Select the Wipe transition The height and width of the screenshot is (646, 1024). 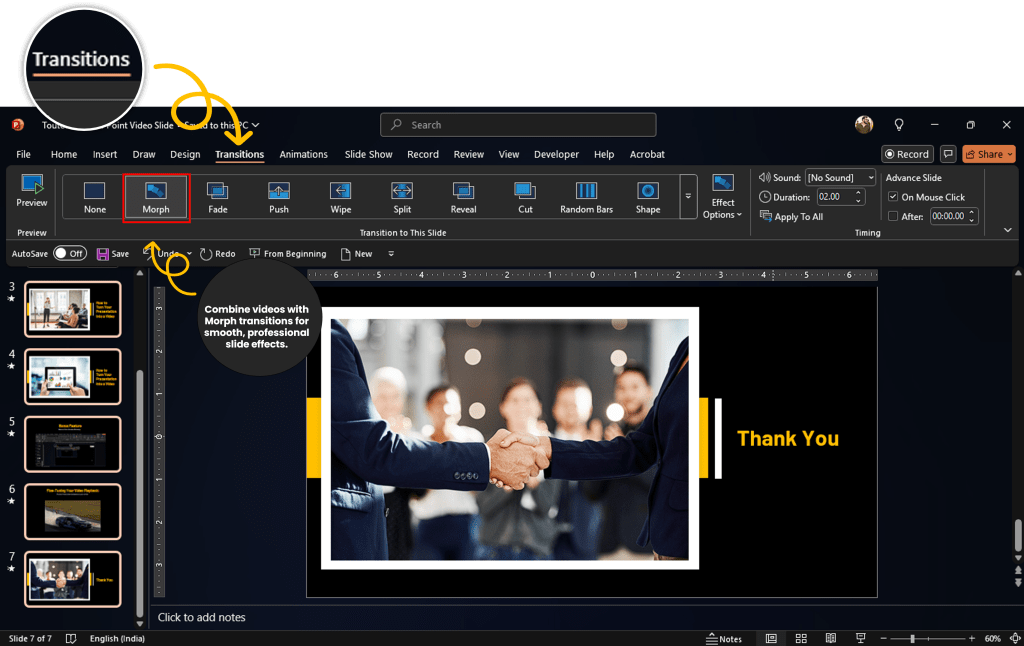pyautogui.click(x=341, y=190)
